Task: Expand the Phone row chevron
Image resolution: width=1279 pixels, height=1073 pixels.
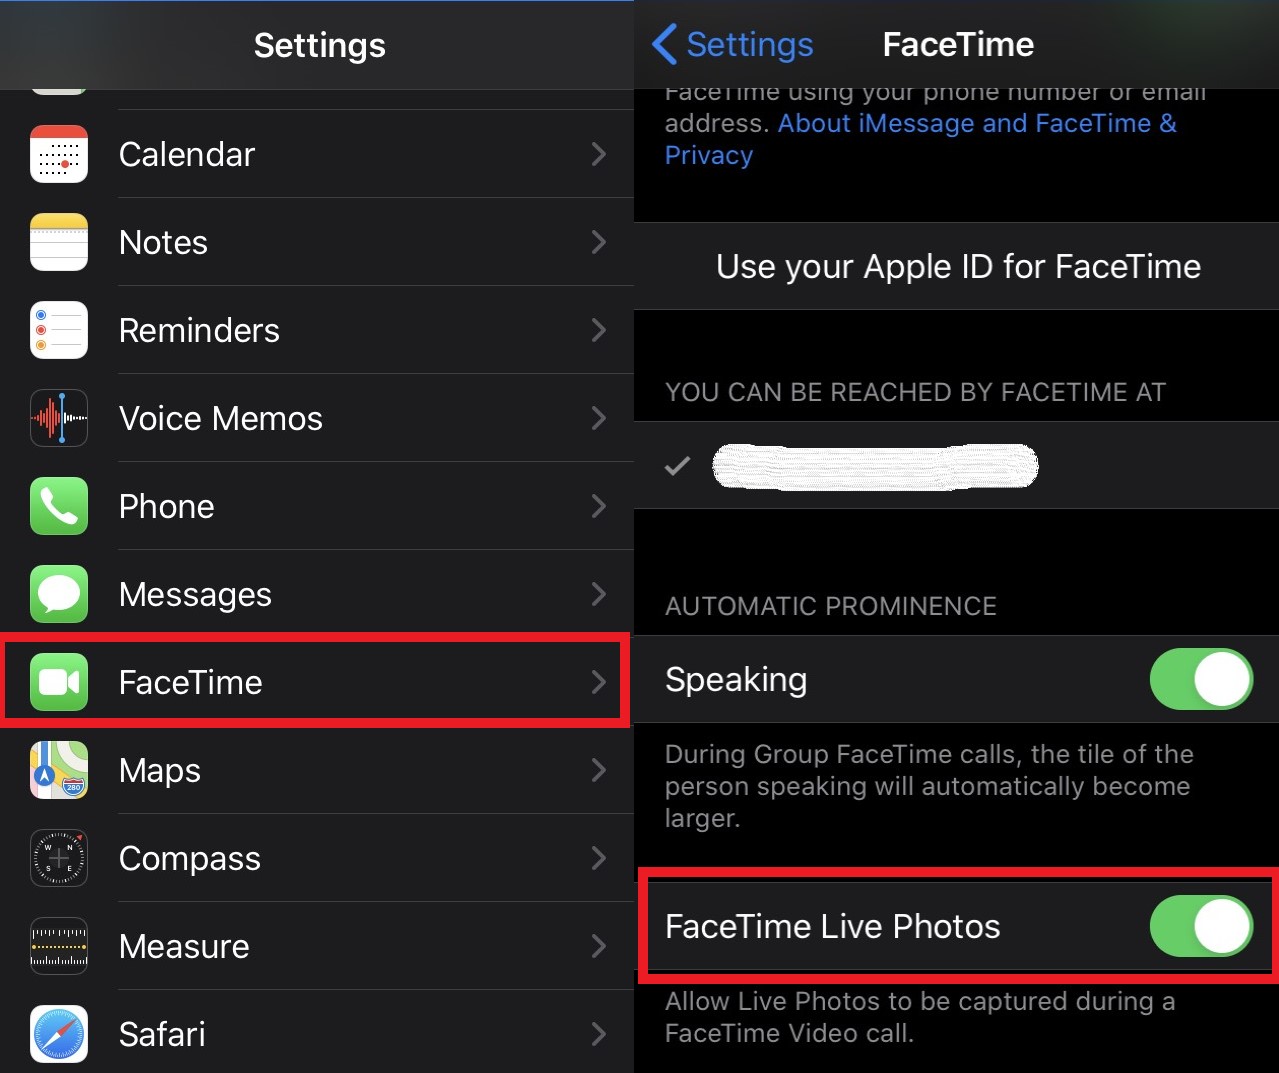Action: click(x=598, y=506)
